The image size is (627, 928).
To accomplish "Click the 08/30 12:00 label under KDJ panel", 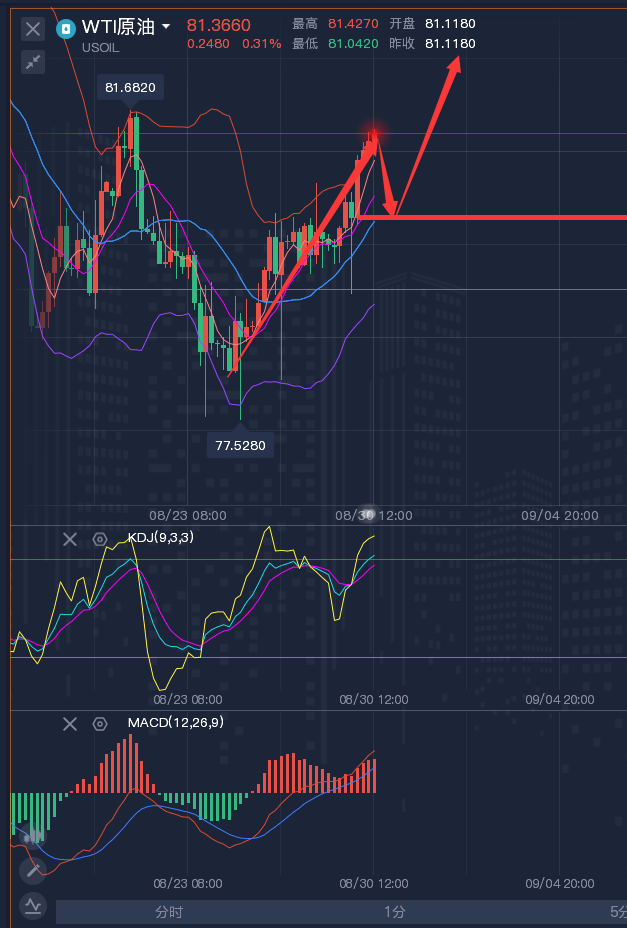I will point(374,700).
